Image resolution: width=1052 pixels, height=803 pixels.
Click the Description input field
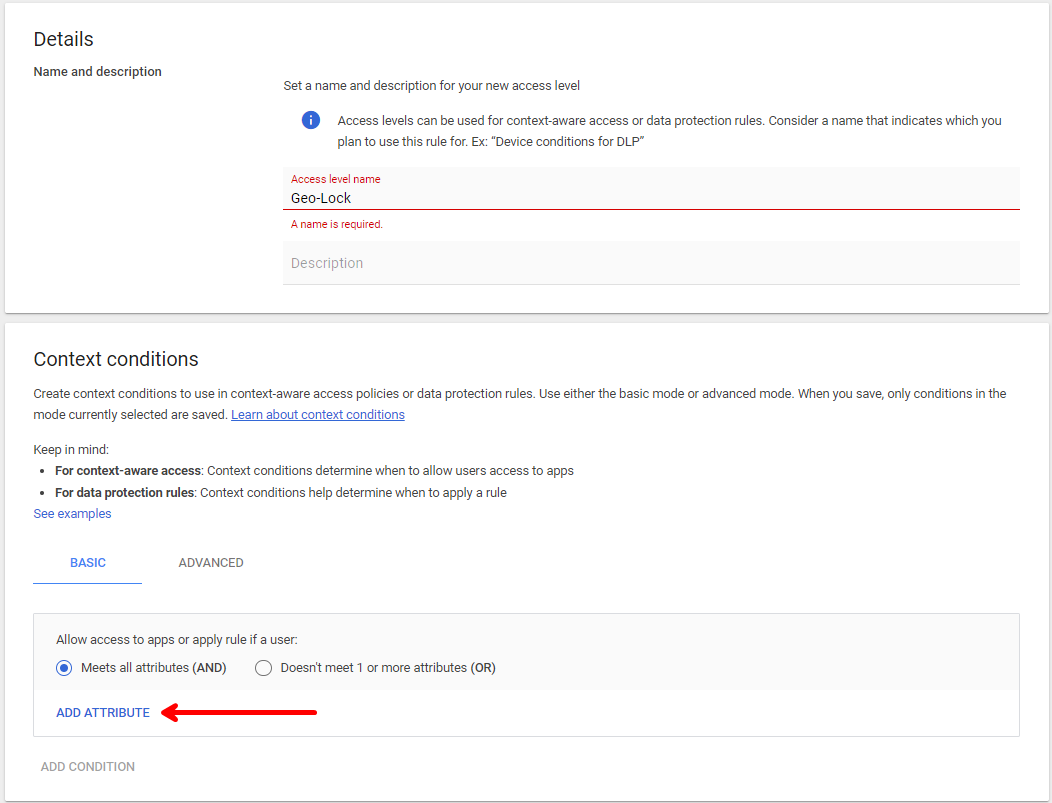click(651, 263)
